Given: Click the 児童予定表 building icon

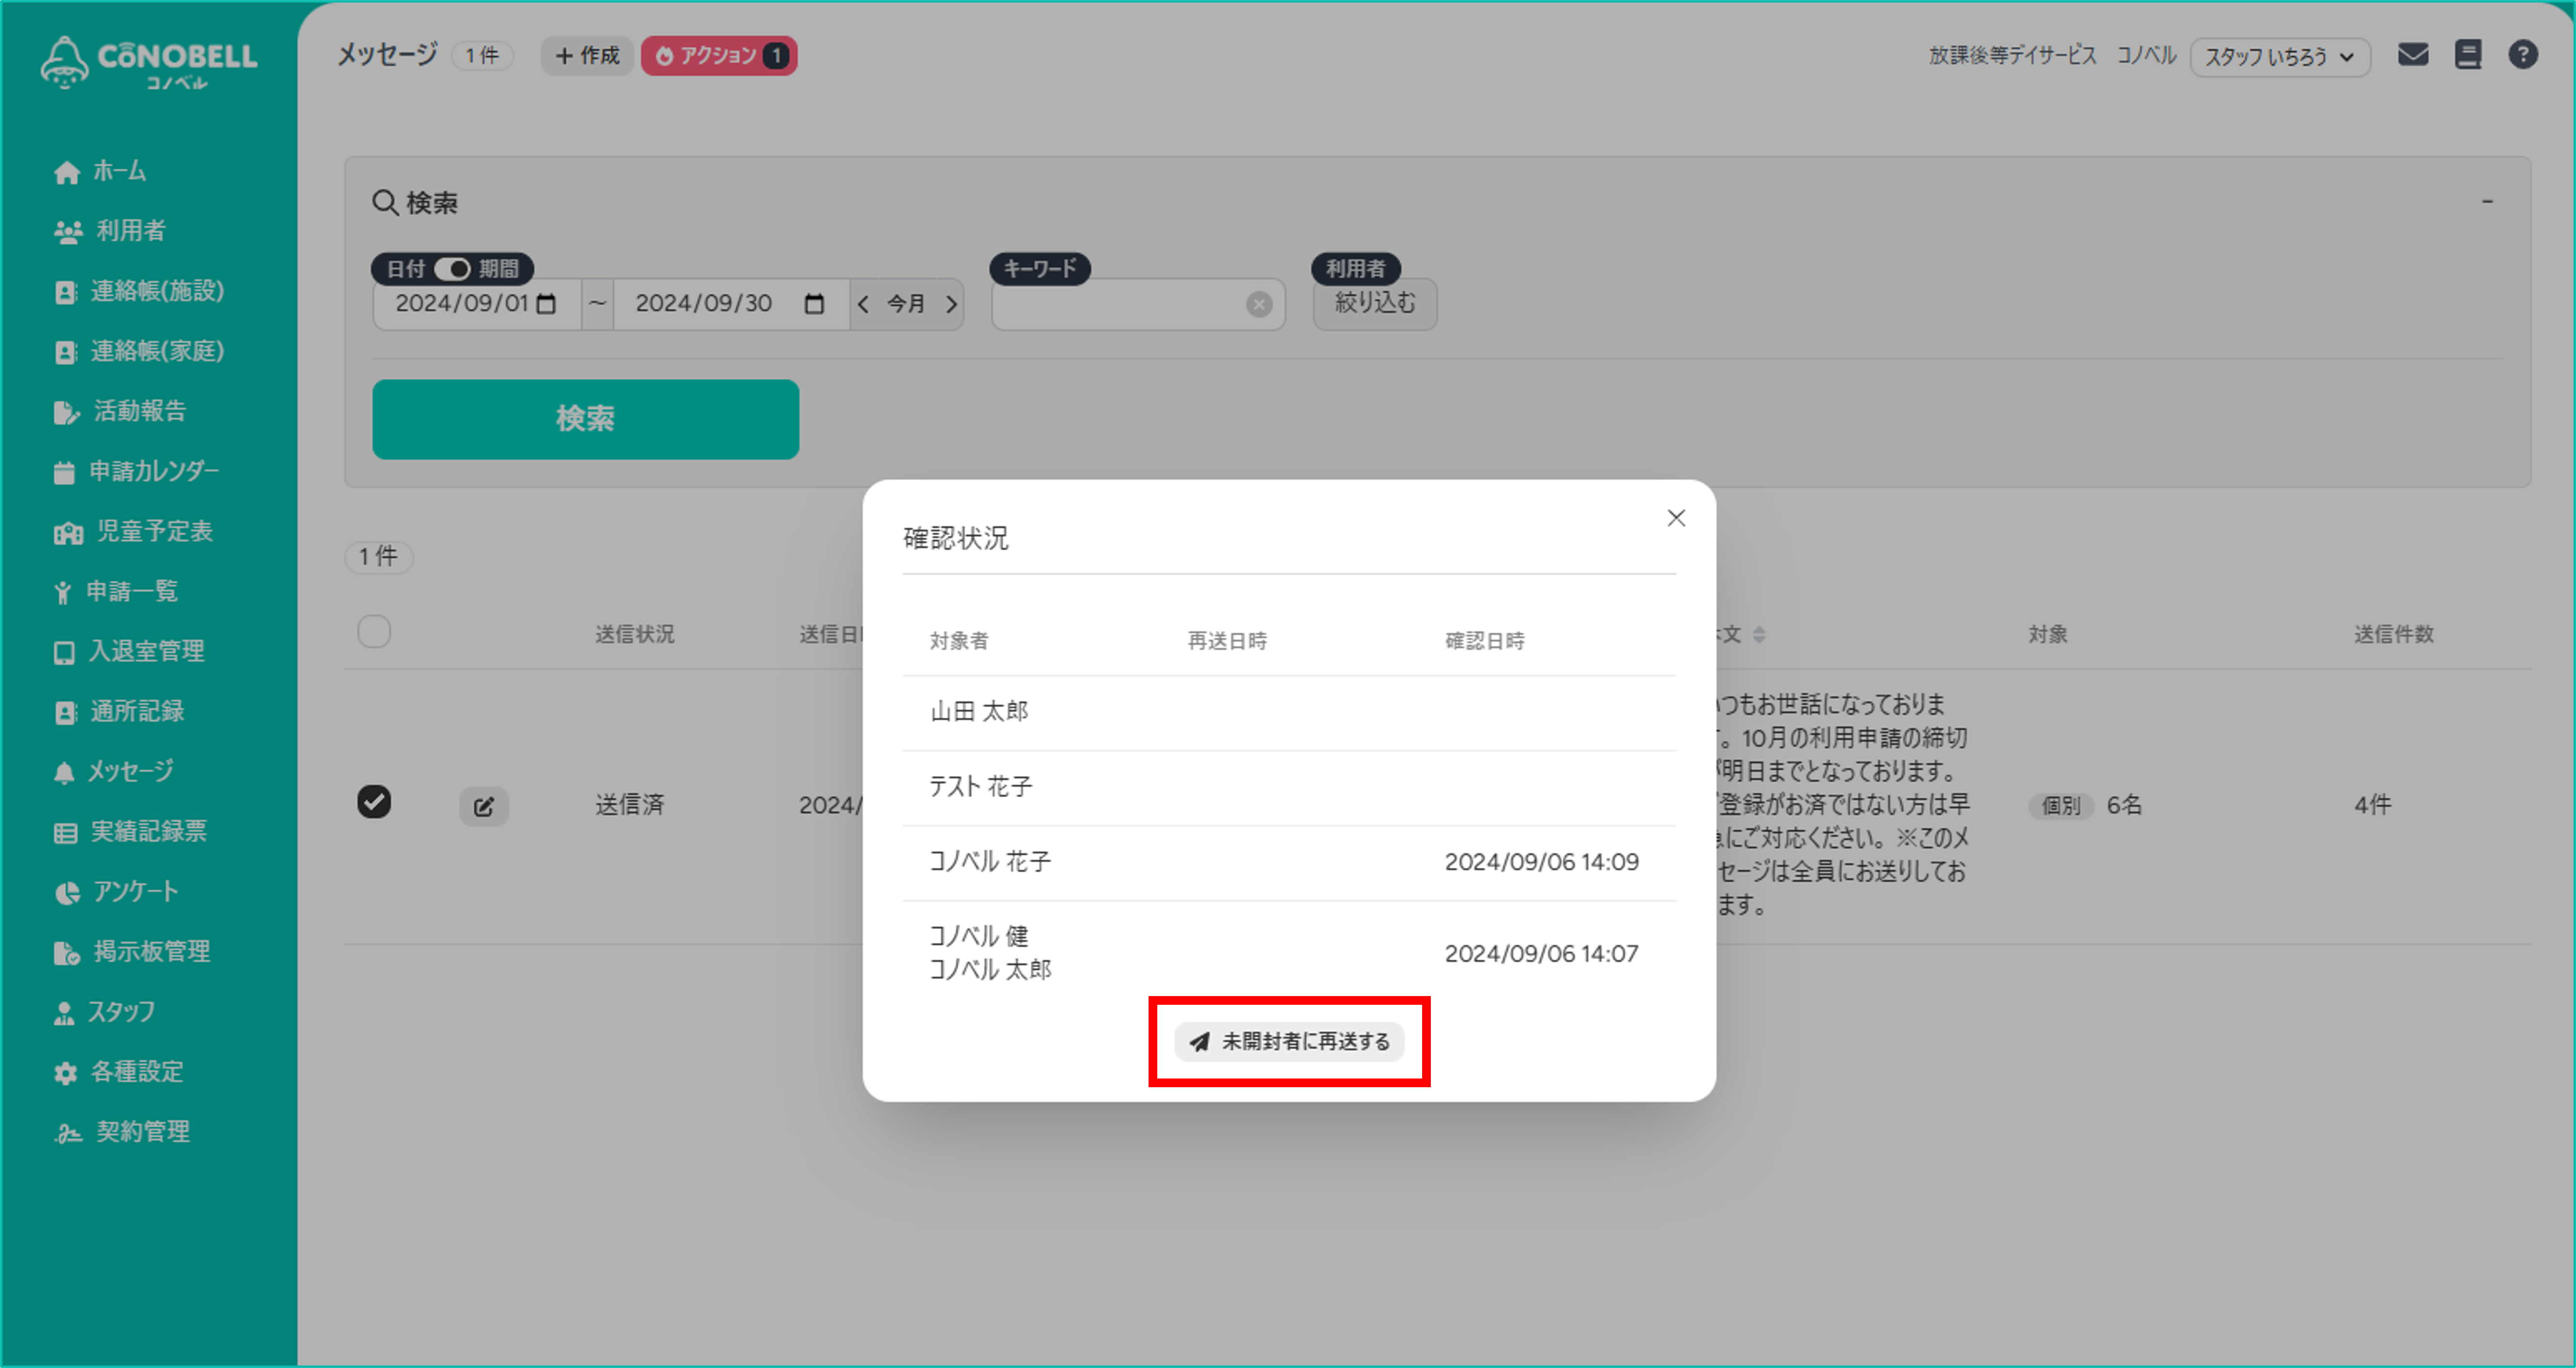Looking at the screenshot, I should point(67,532).
